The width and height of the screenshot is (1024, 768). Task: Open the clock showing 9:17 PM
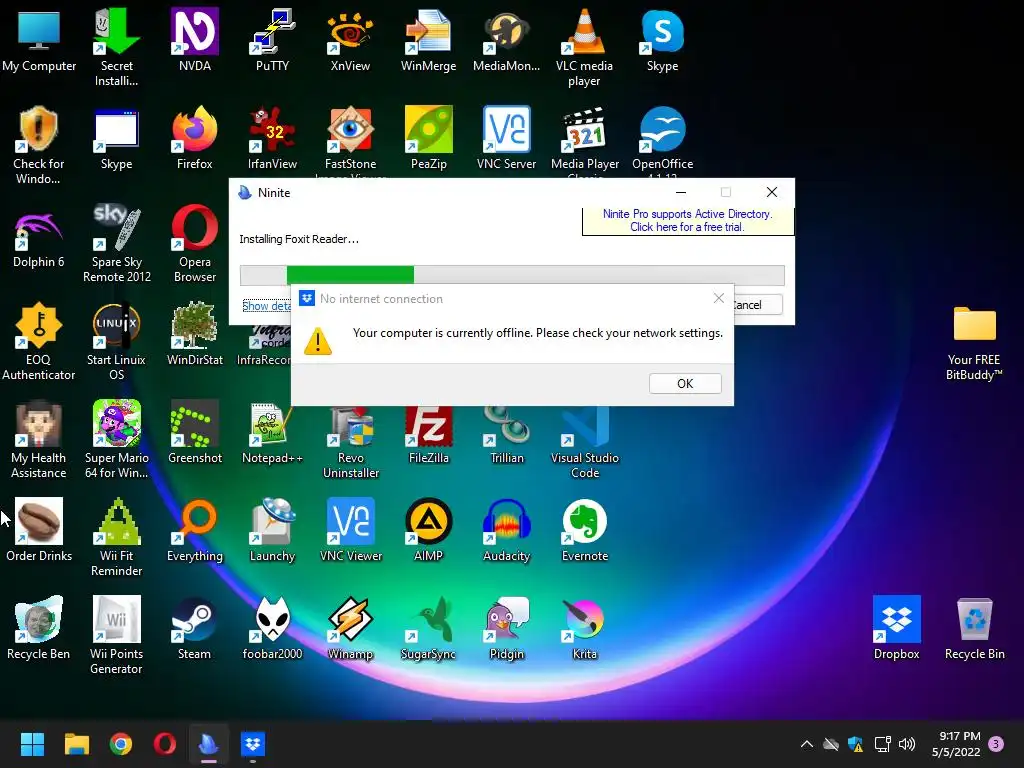click(x=956, y=744)
